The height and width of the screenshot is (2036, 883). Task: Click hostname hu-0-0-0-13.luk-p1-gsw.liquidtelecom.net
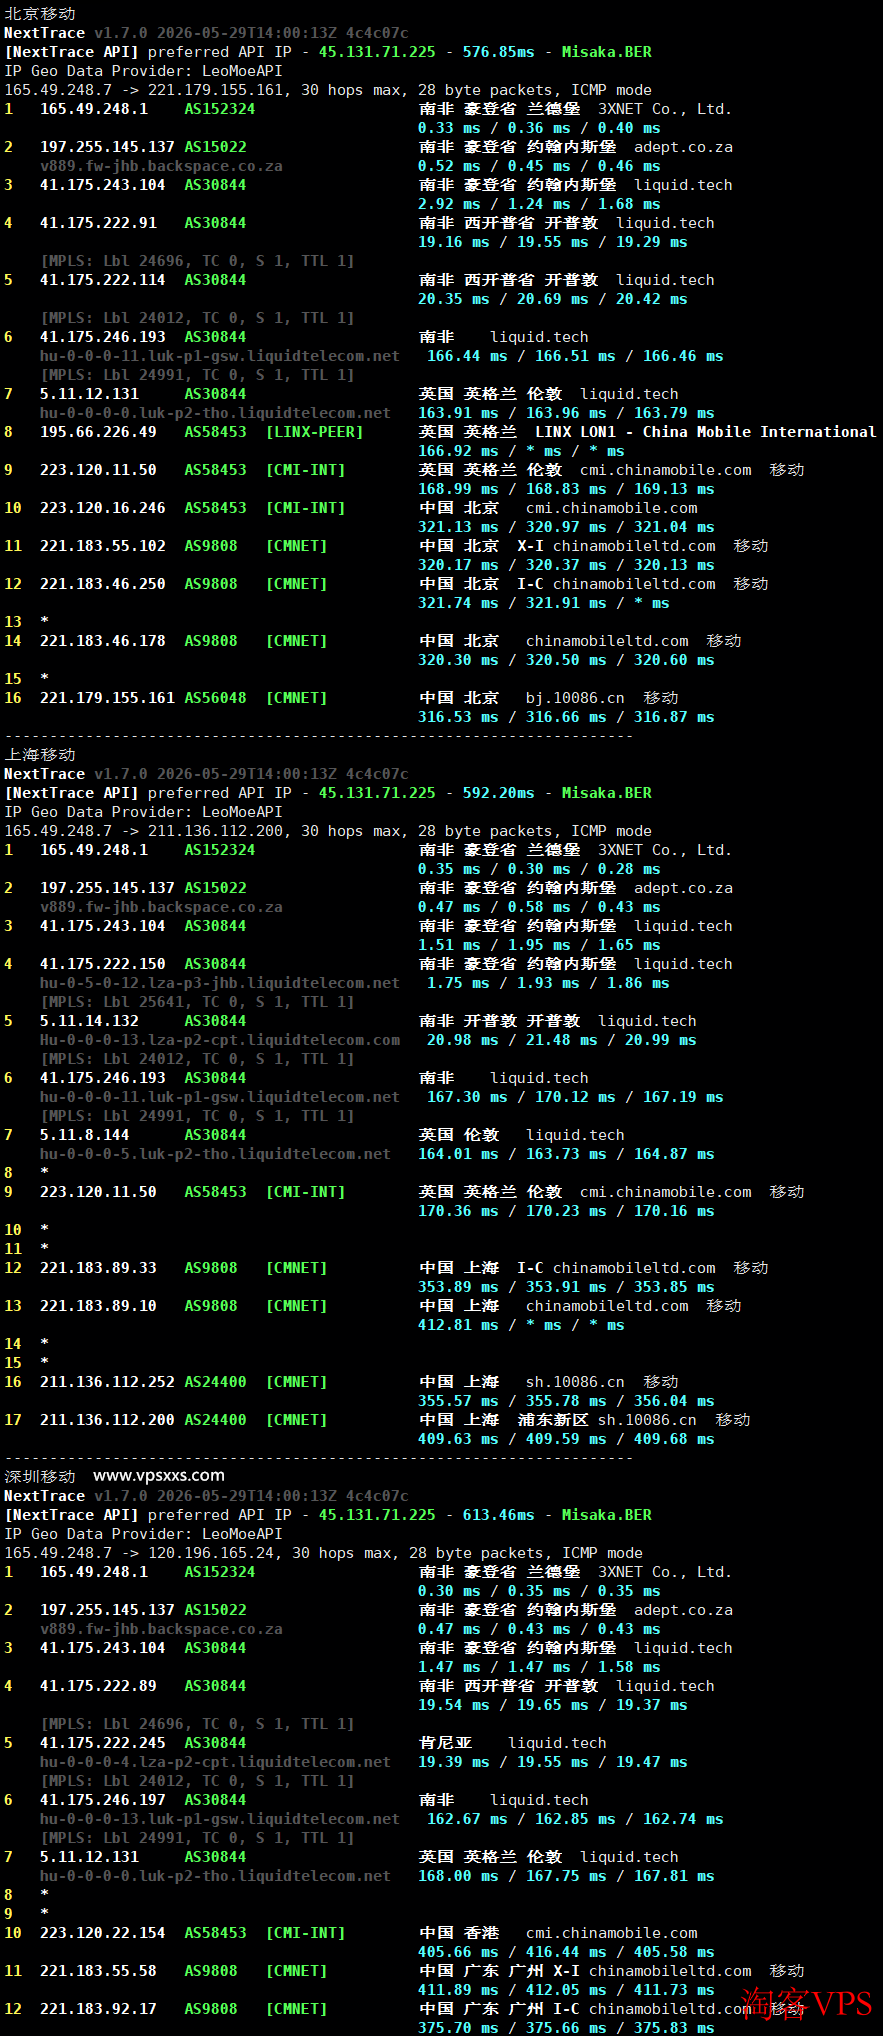[x=220, y=1819]
